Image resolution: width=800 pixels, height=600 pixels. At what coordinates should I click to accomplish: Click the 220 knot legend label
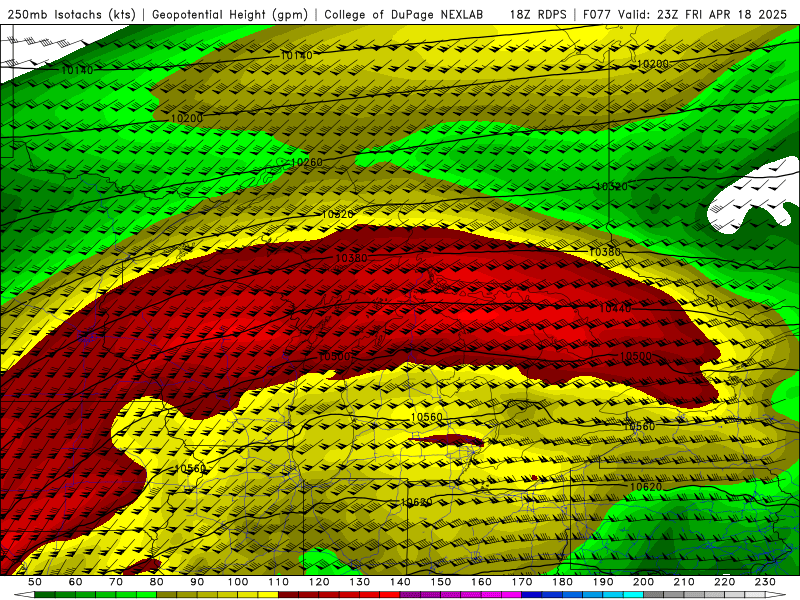(x=724, y=582)
